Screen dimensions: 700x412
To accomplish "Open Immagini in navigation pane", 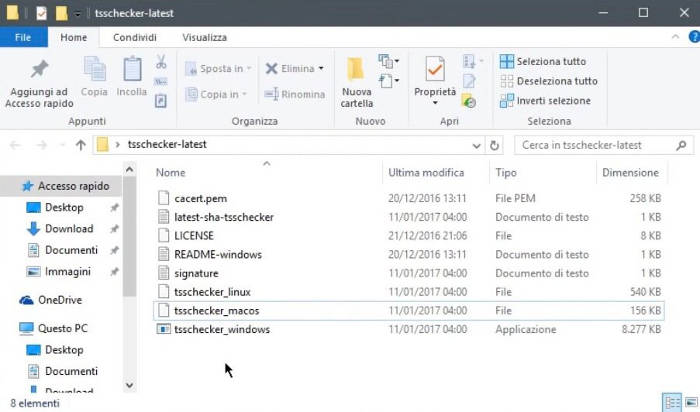I will coord(67,271).
